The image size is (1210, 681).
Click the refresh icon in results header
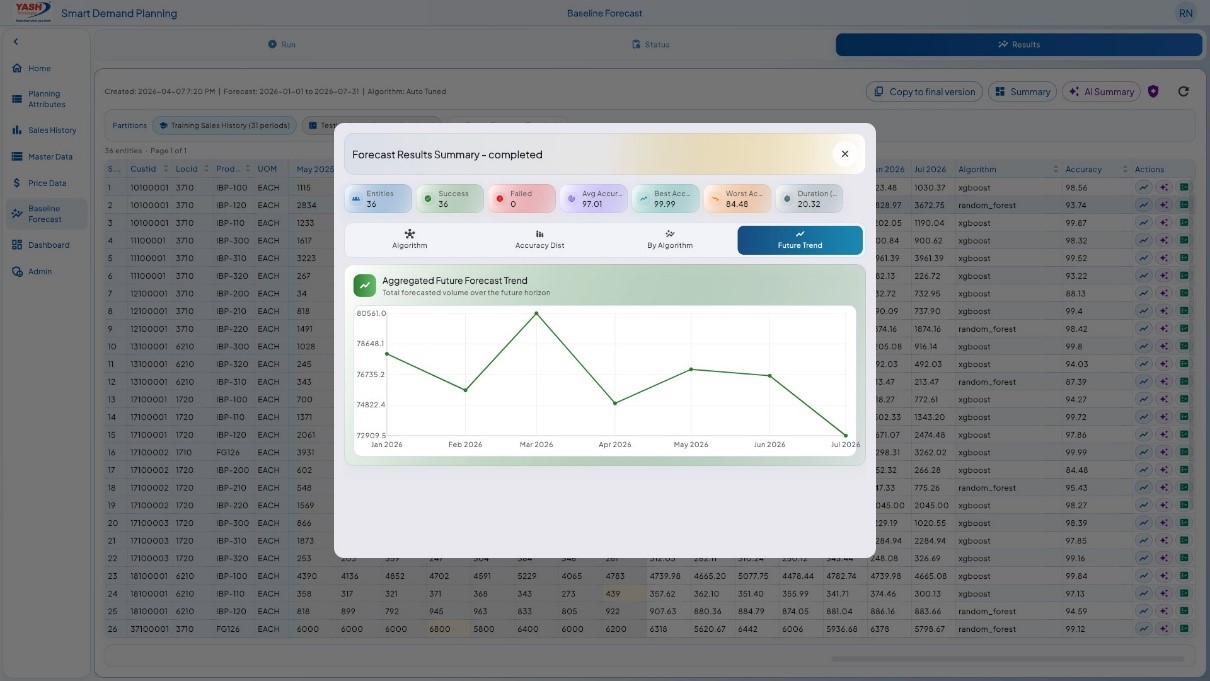(x=1183, y=91)
